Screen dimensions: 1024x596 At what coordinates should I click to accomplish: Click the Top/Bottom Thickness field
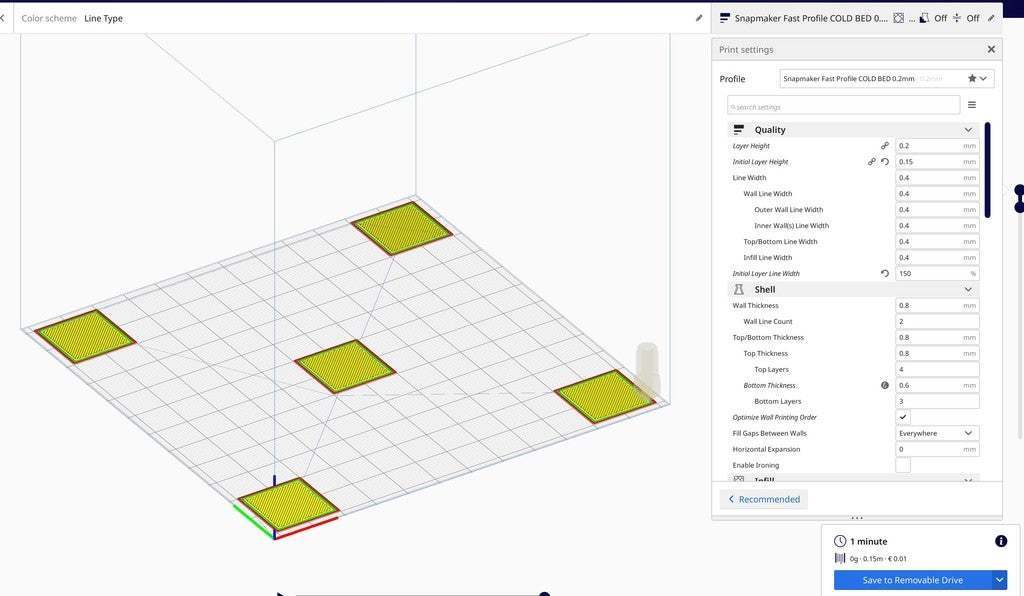click(x=937, y=337)
